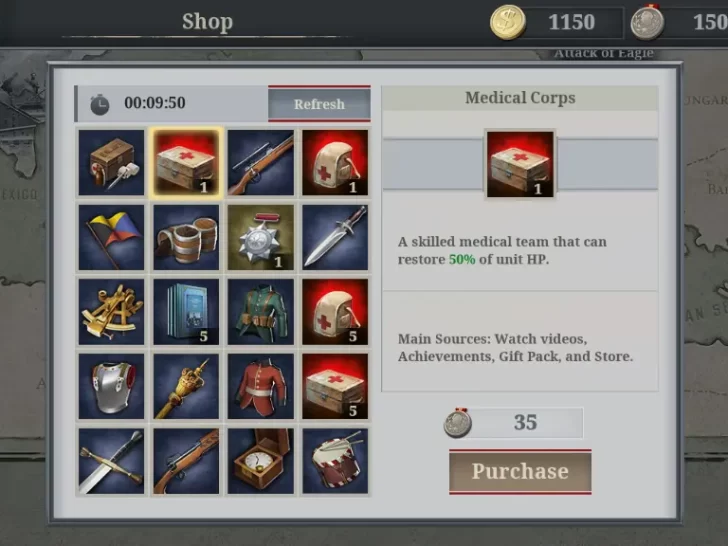Screen dimensions: 728x546
Task: Select the silver breastplate armor
Action: pyautogui.click(x=111, y=386)
